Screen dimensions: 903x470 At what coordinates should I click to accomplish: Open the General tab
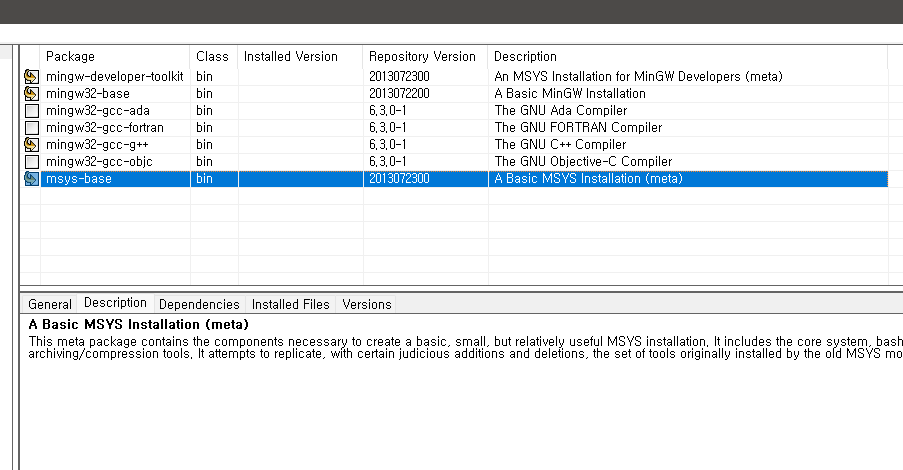pyautogui.click(x=50, y=304)
